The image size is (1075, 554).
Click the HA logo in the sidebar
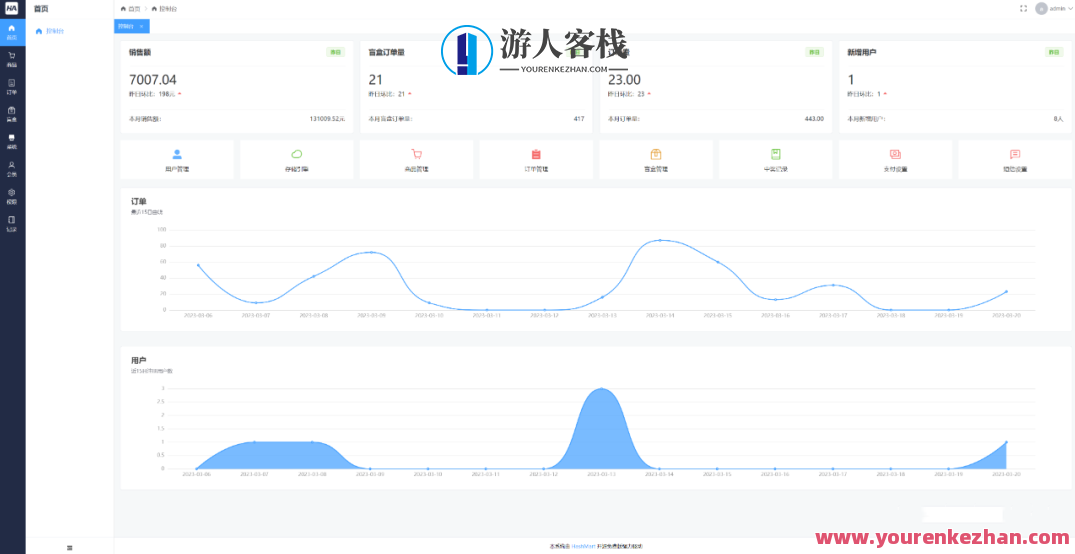[x=12, y=9]
